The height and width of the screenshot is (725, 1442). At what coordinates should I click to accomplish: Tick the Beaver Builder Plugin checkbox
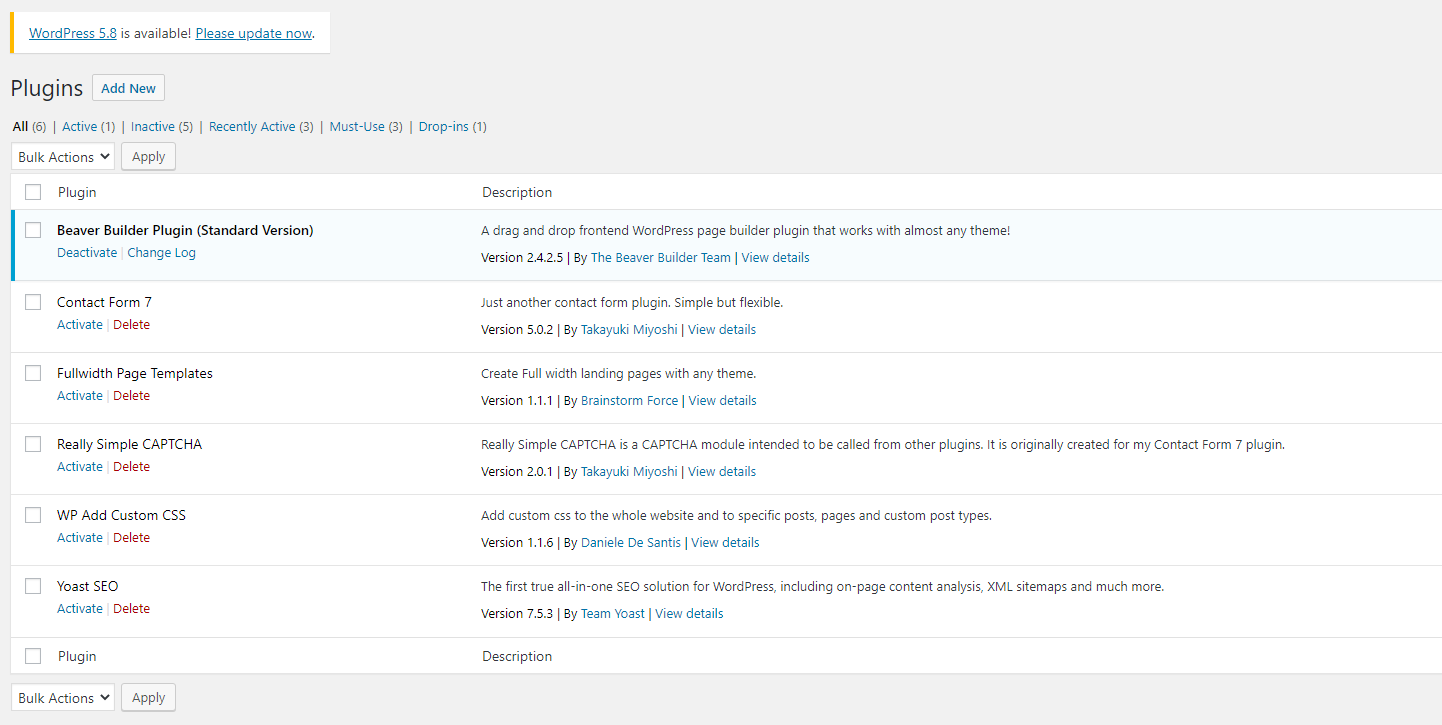coord(33,230)
